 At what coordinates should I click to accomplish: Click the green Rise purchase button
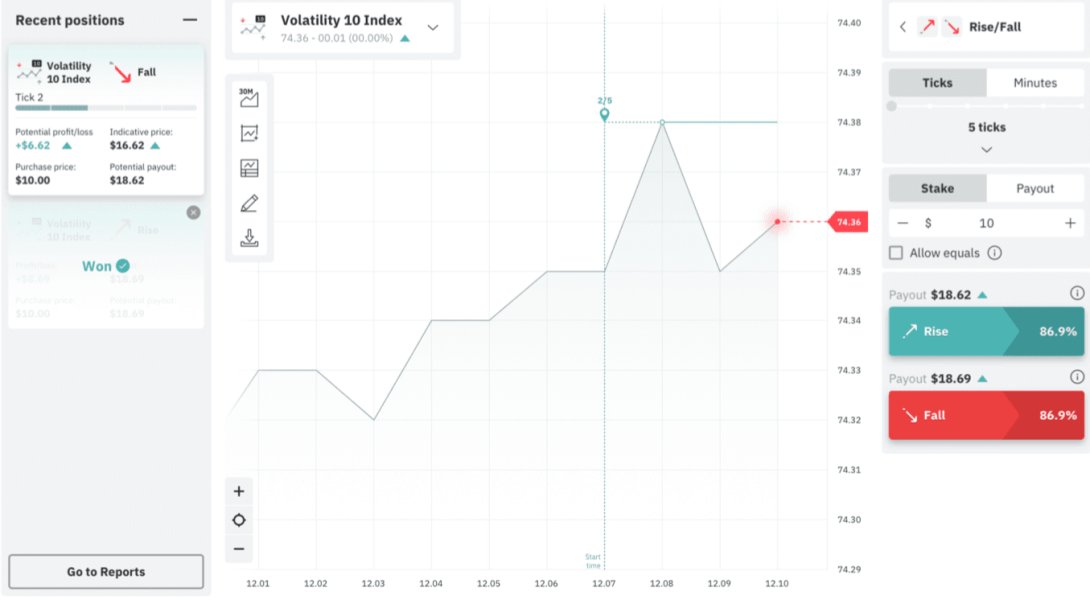[986, 332]
